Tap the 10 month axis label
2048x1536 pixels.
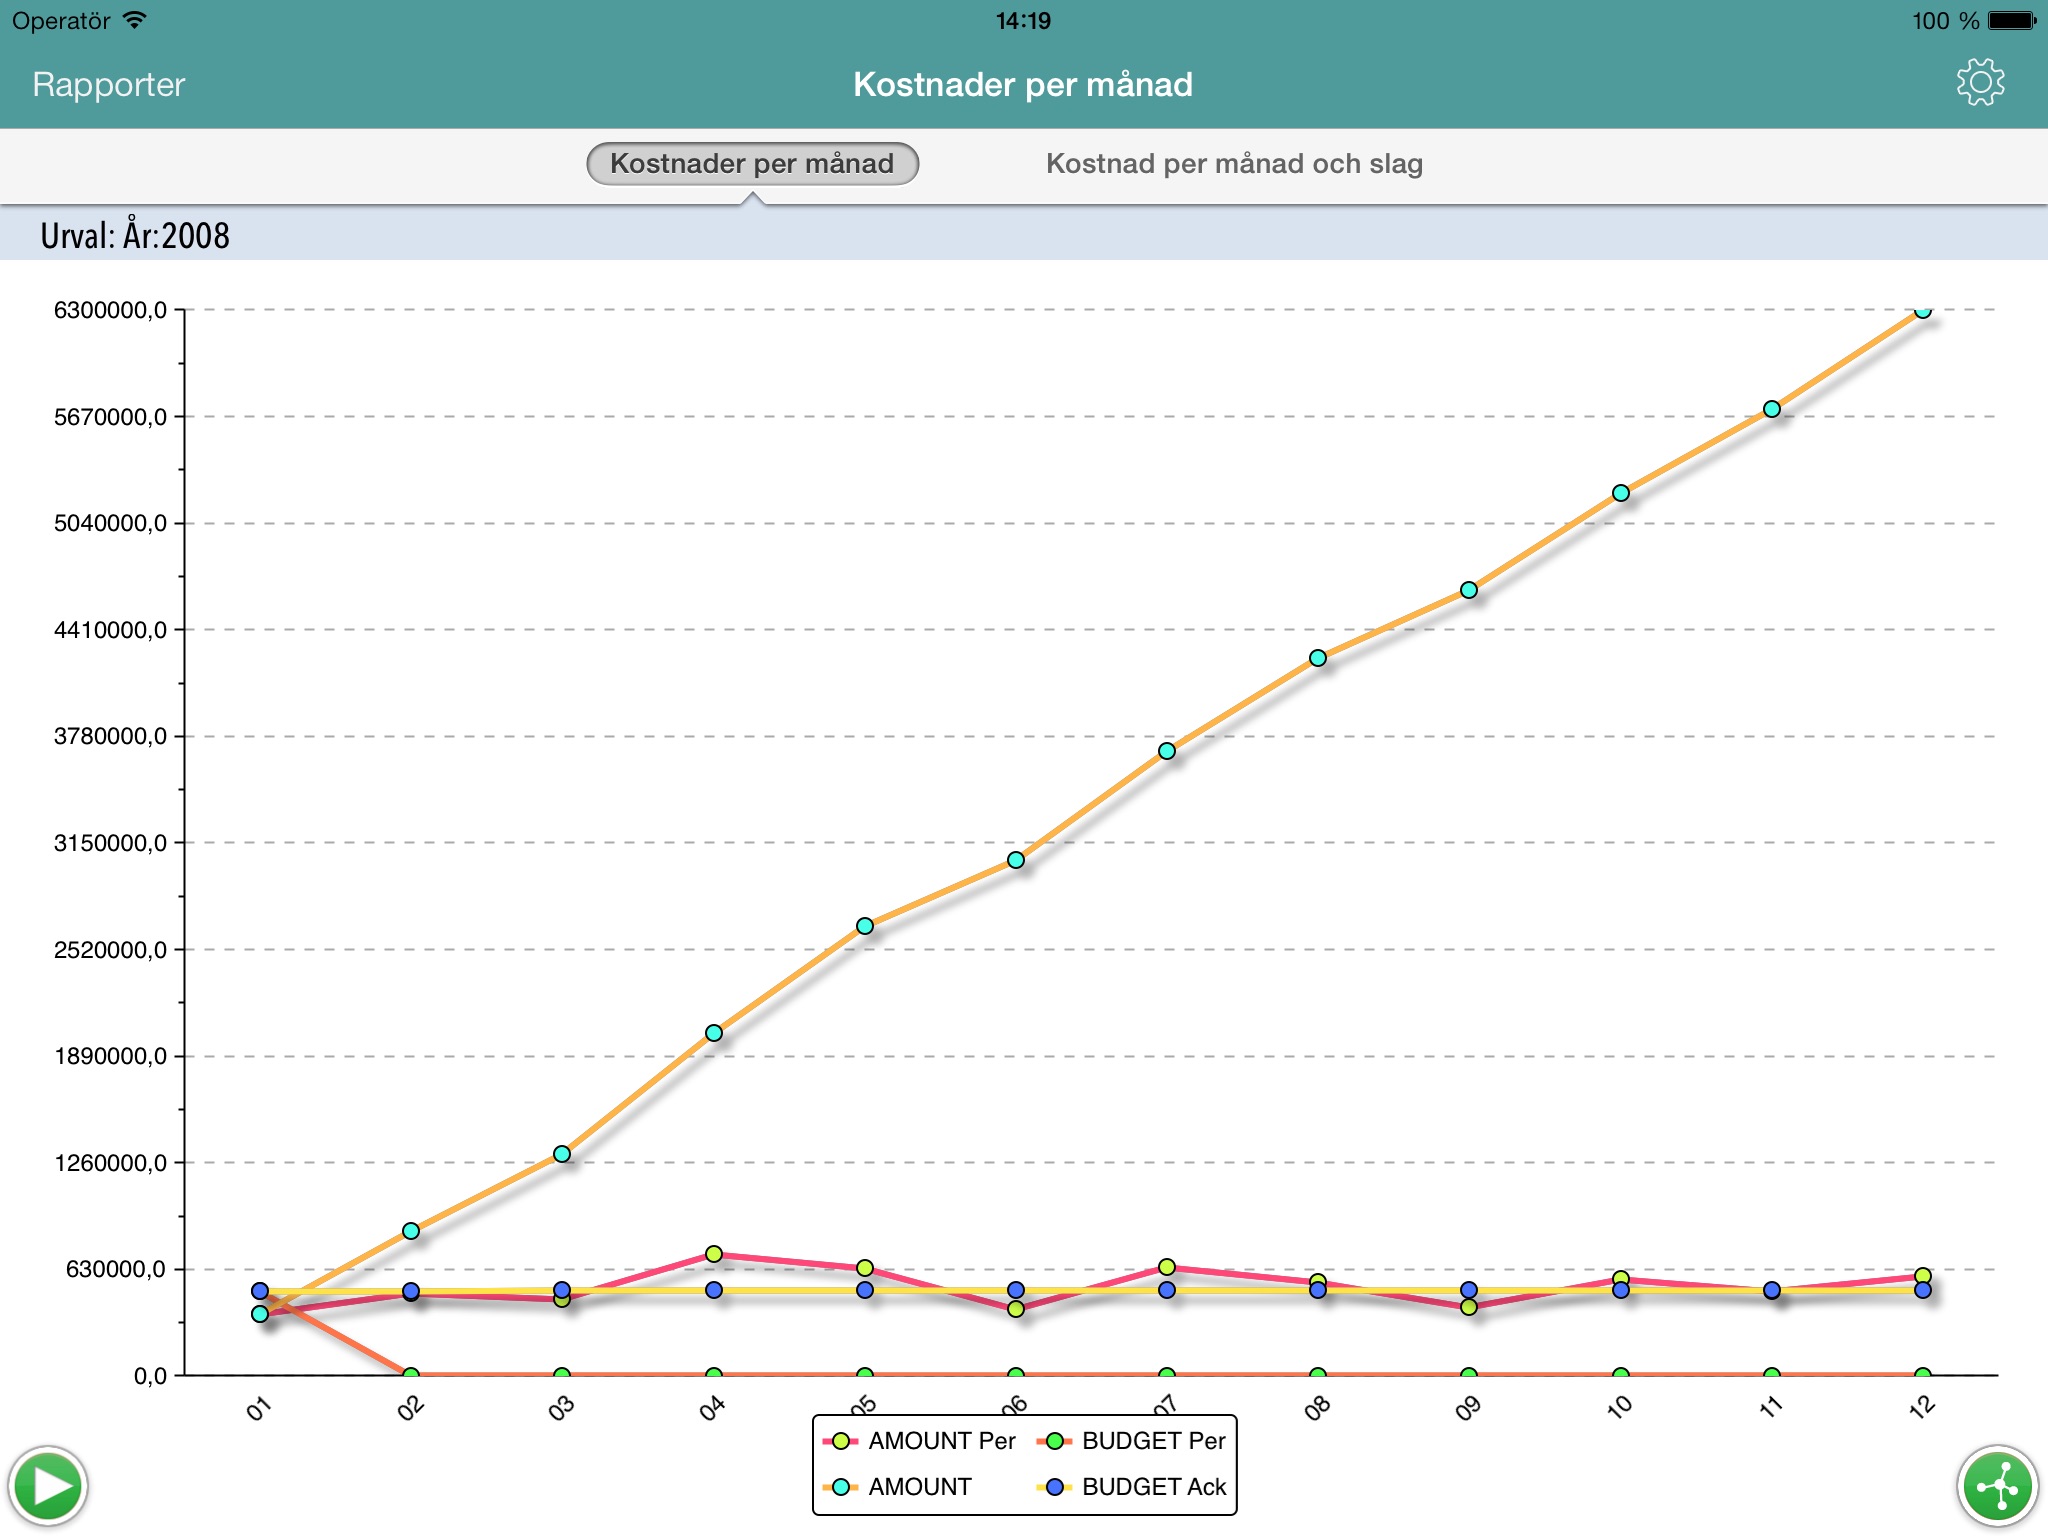tap(1619, 1407)
